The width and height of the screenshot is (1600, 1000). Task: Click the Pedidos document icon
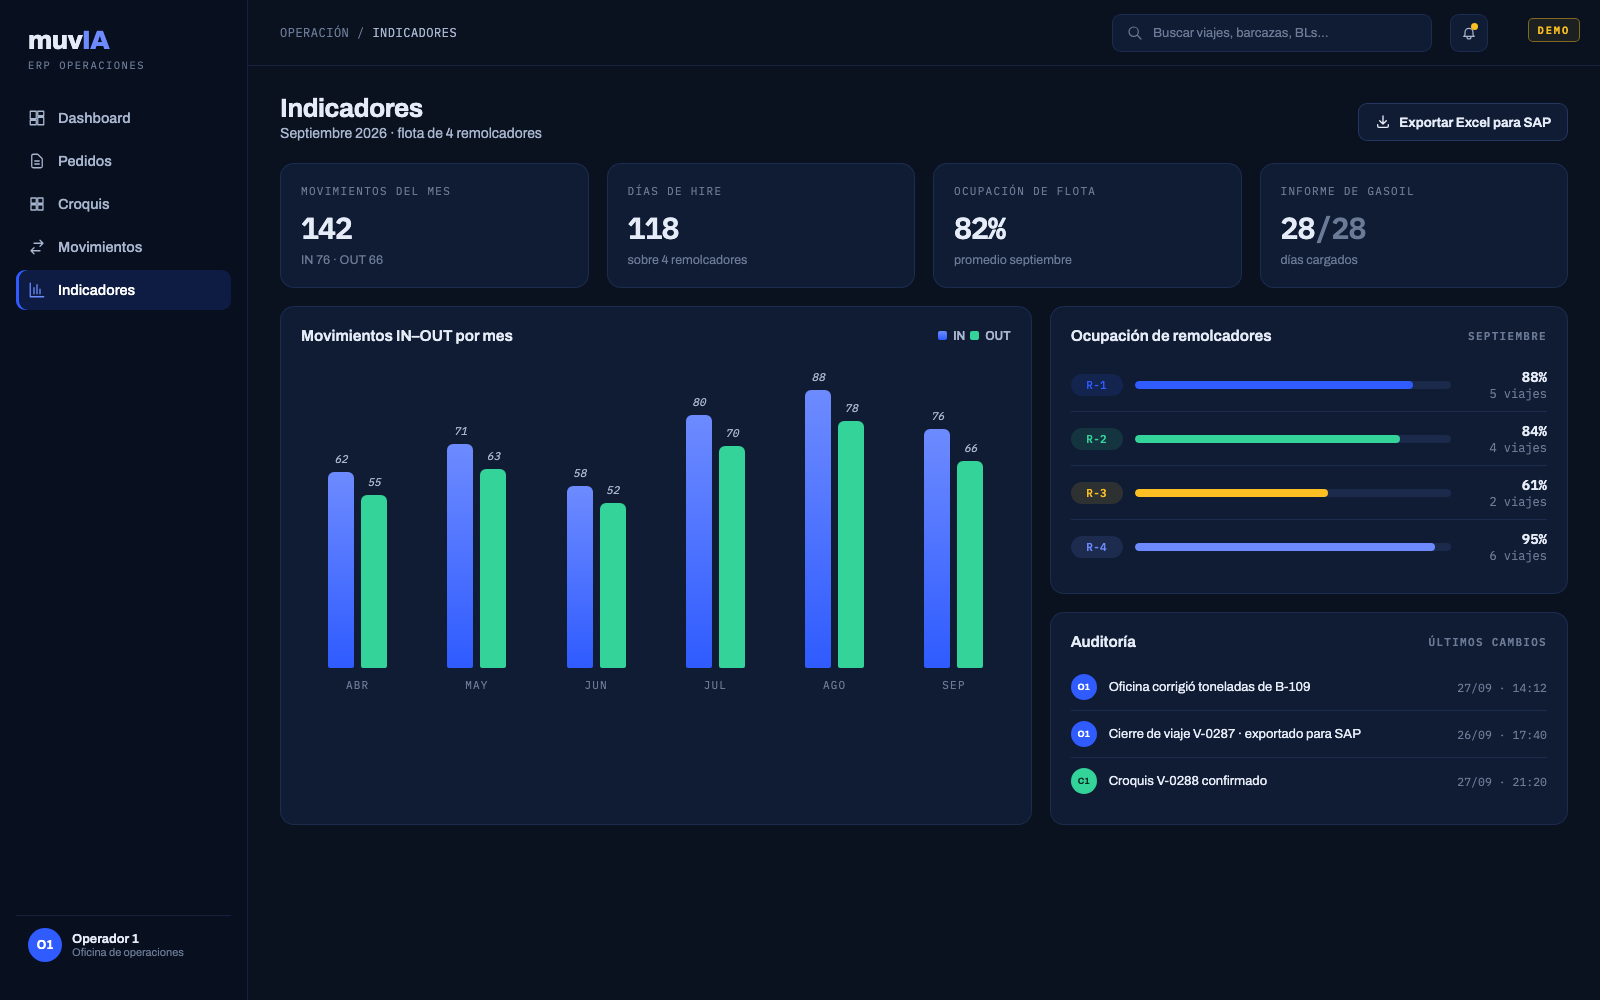pos(37,161)
